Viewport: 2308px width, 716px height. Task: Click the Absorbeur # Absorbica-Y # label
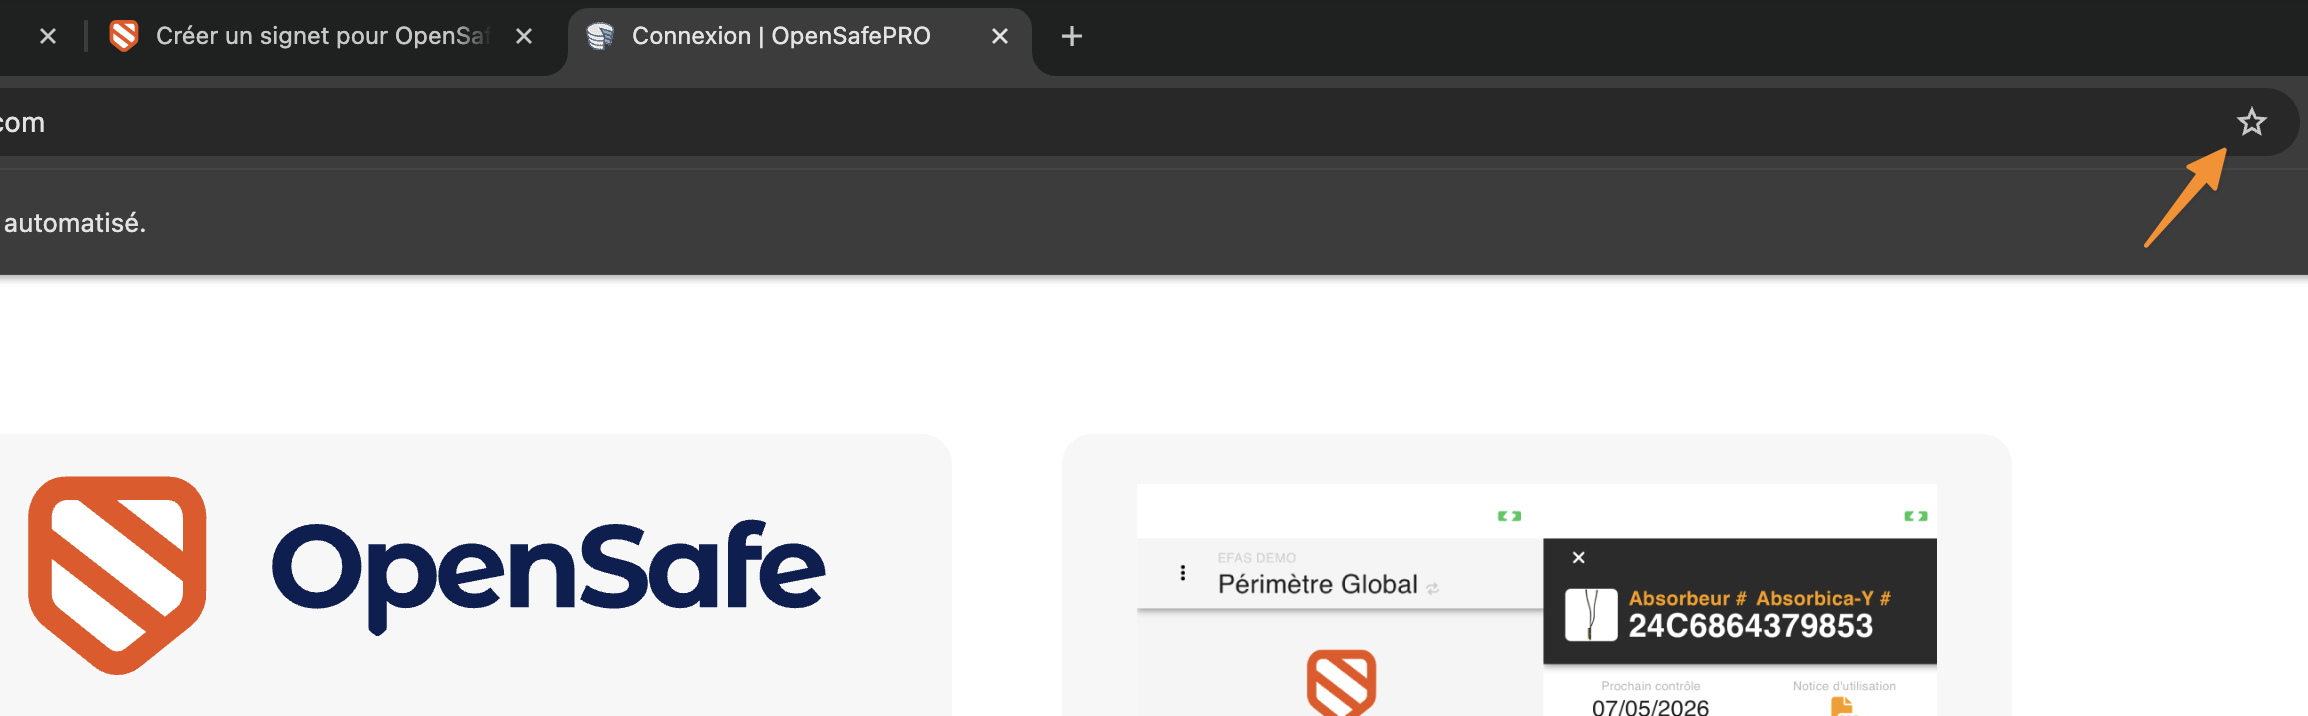(x=1759, y=598)
